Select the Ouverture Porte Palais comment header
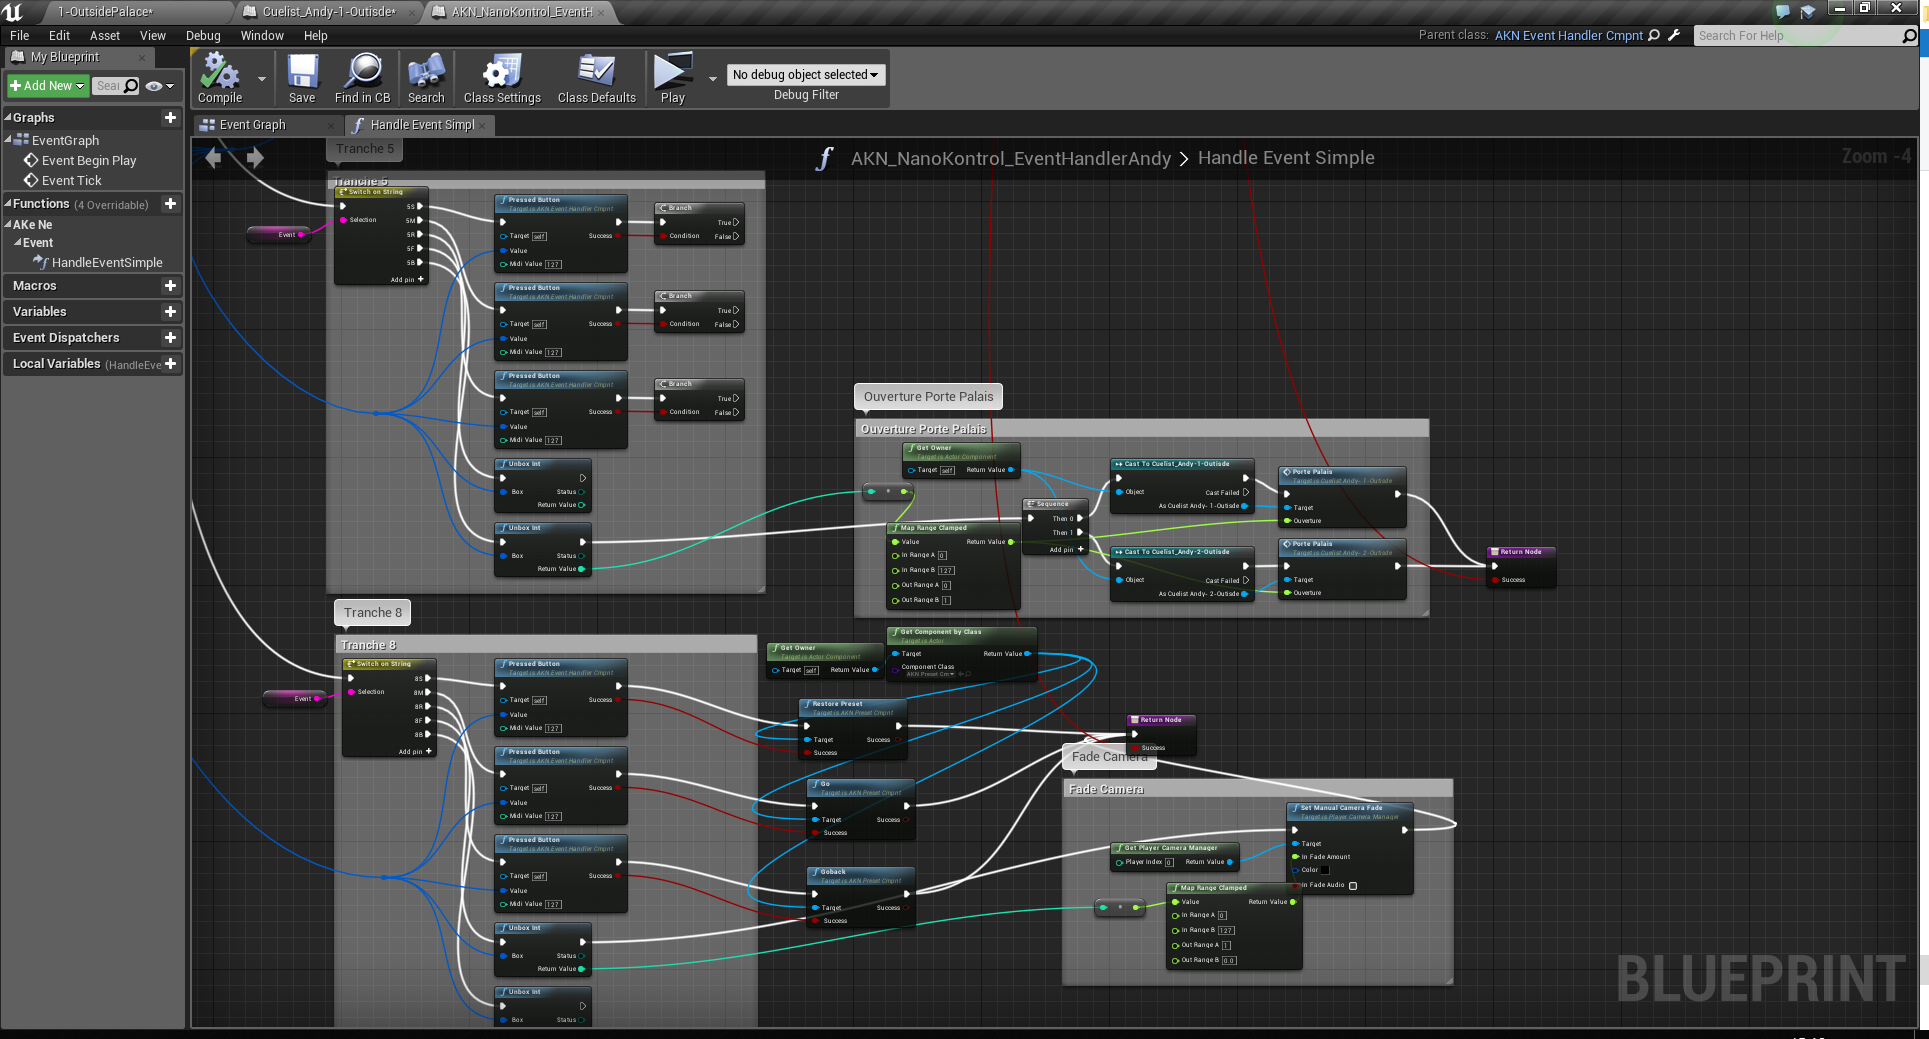This screenshot has height=1039, width=1929. pyautogui.click(x=1142, y=428)
